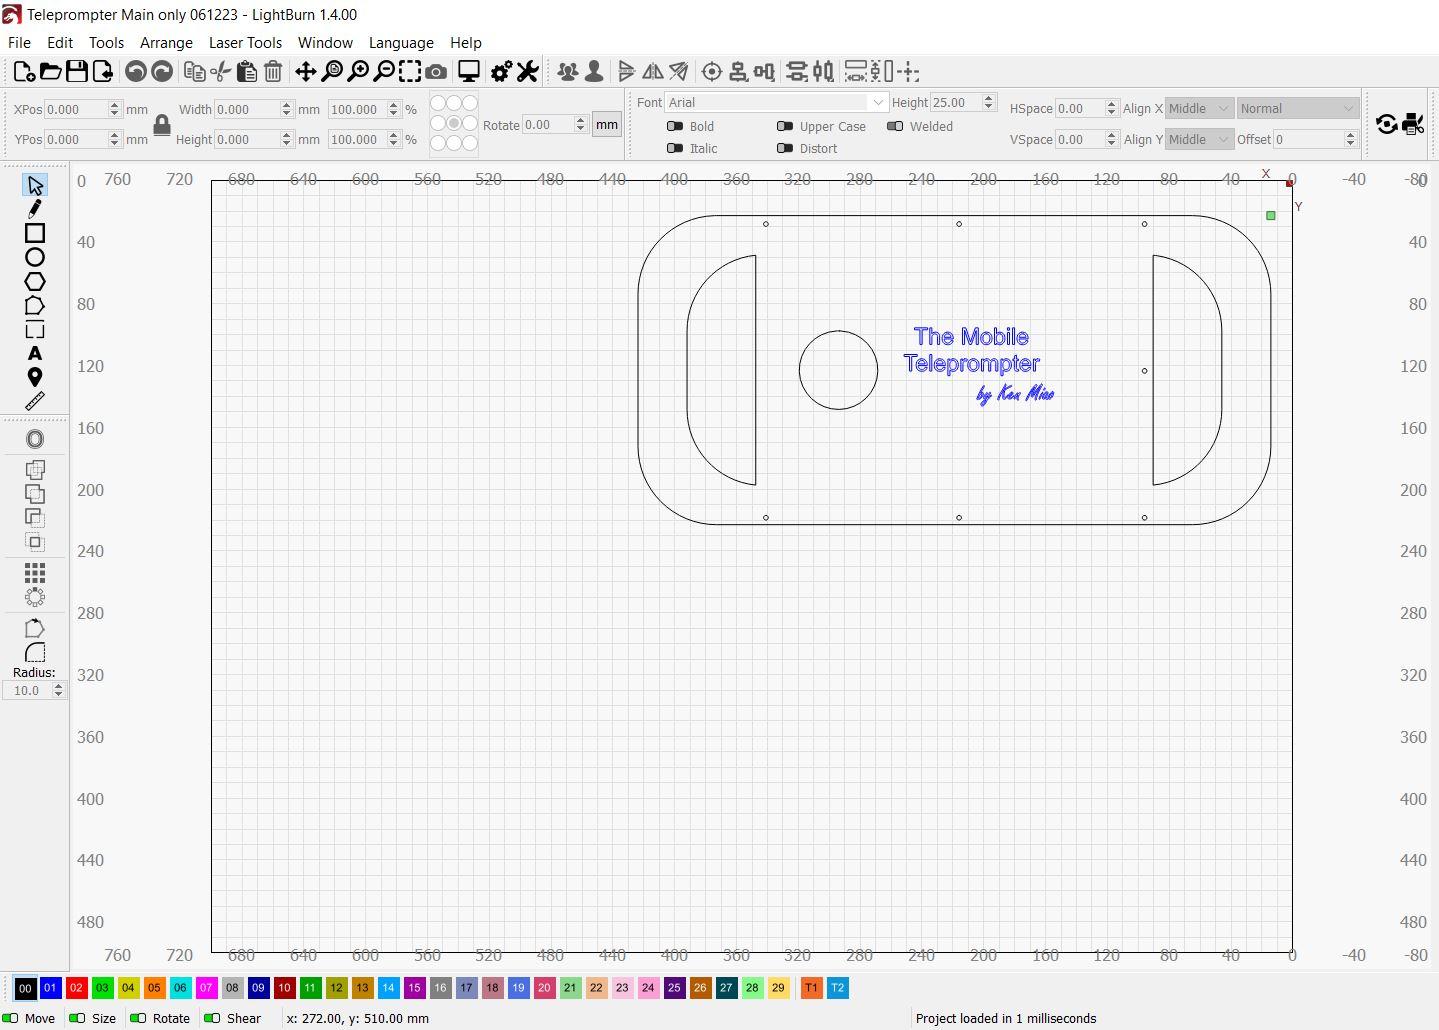The height and width of the screenshot is (1030, 1439).
Task: Click The Mobile Teleprompter text on canvas
Action: click(x=971, y=350)
